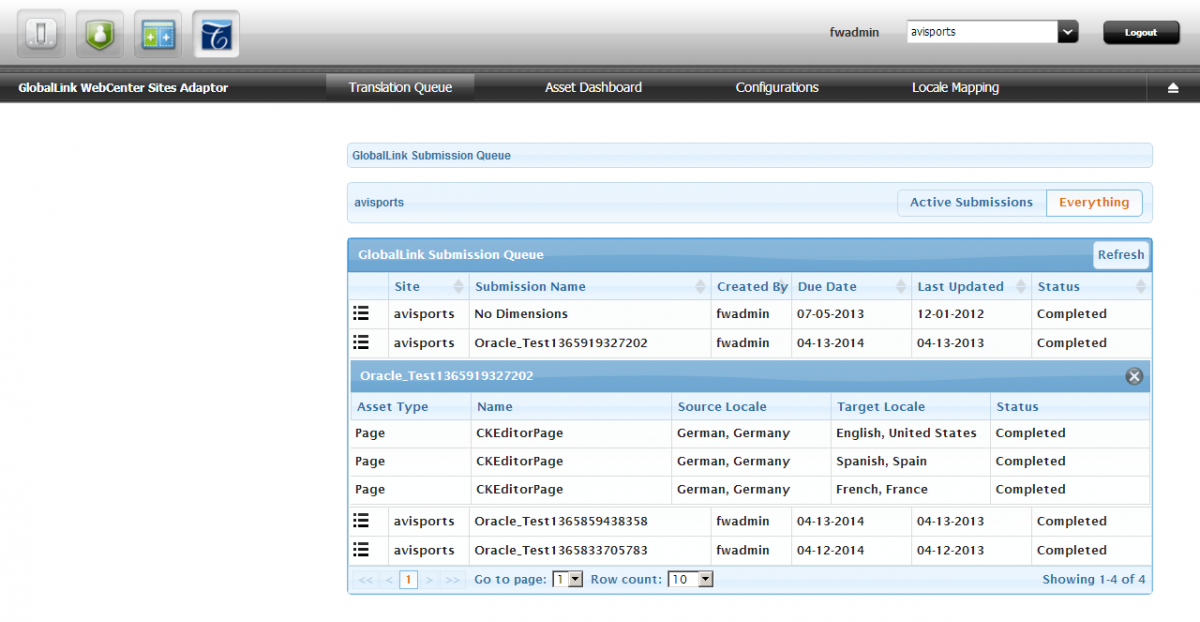
Task: Click the avisports site text field
Action: [981, 32]
